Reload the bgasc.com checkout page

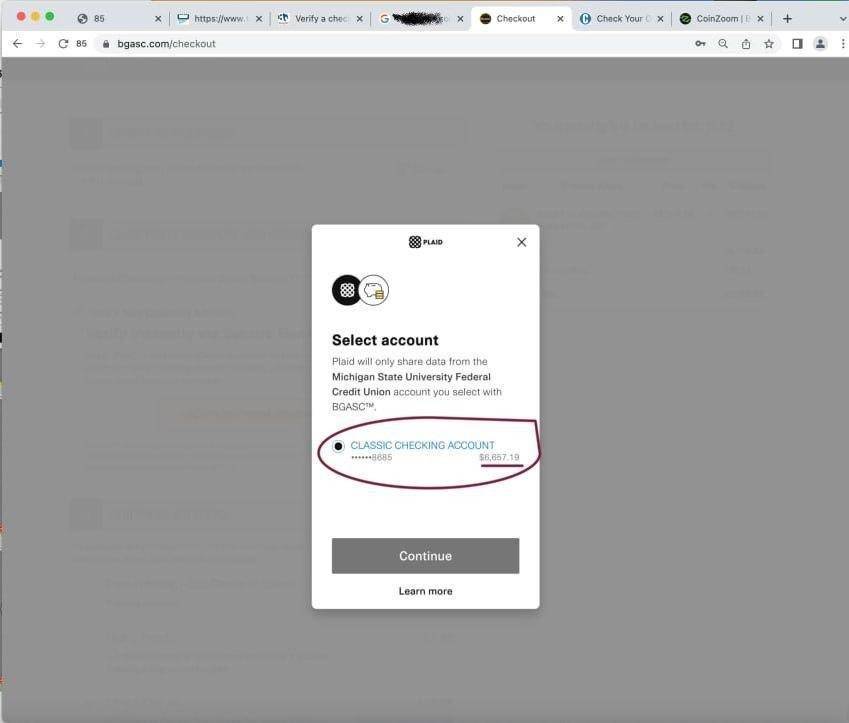pyautogui.click(x=63, y=44)
